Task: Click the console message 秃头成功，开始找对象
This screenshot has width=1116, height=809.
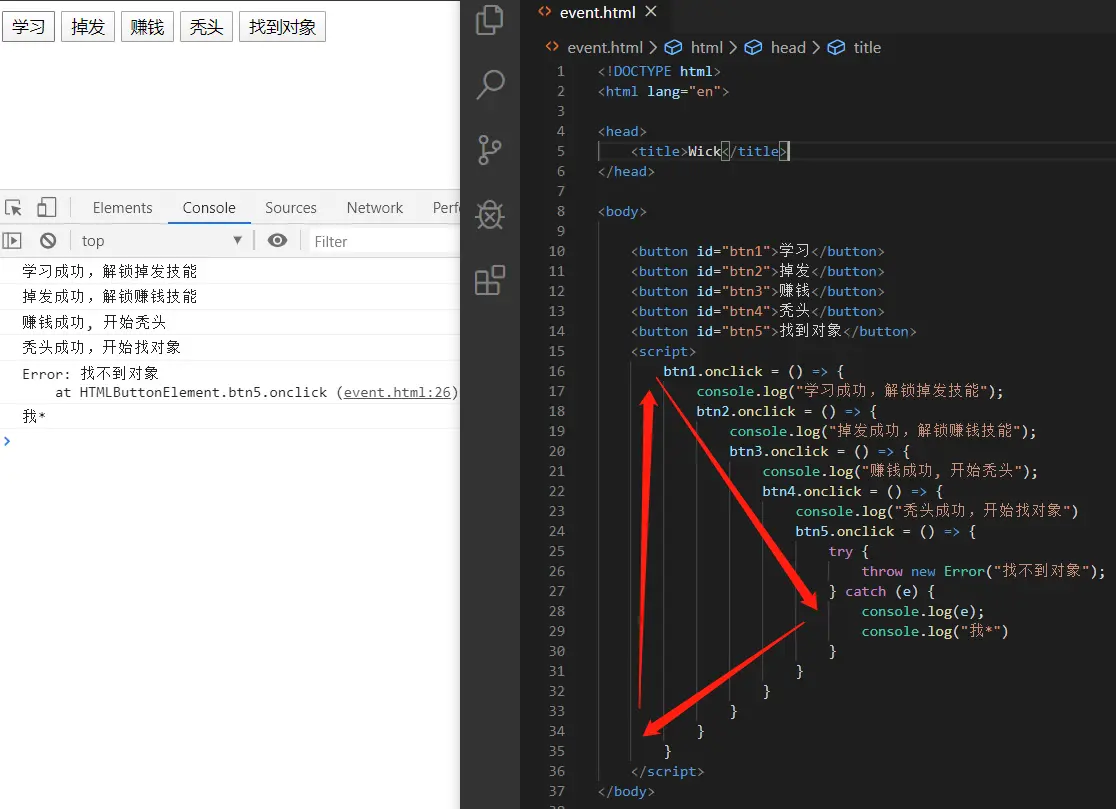Action: (x=101, y=347)
